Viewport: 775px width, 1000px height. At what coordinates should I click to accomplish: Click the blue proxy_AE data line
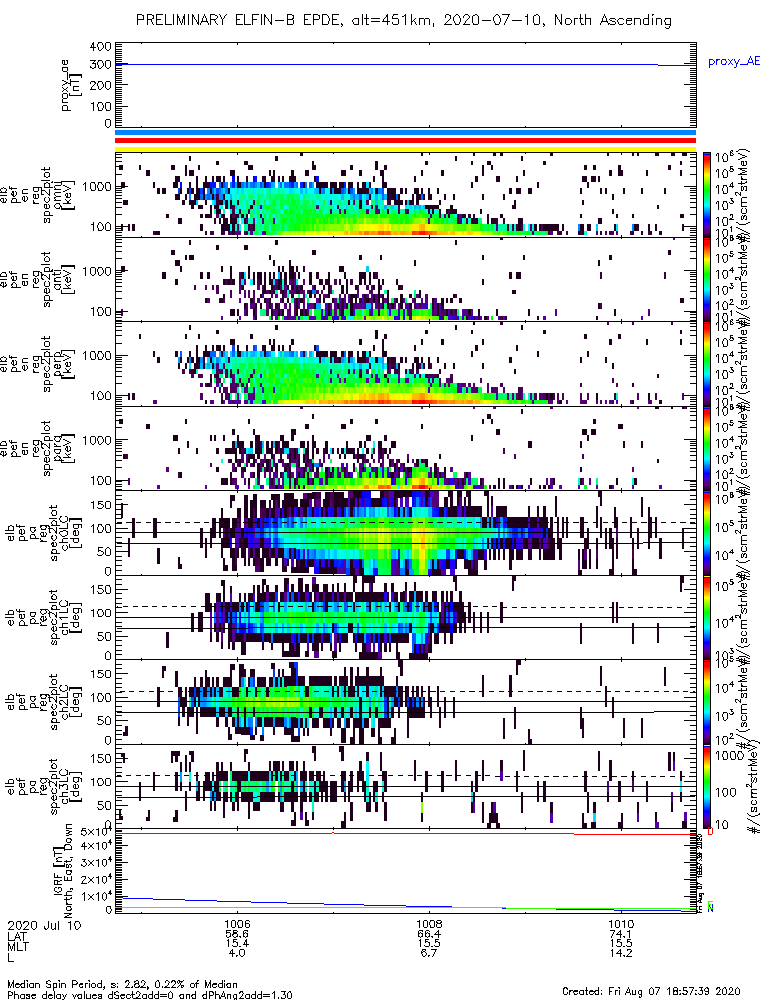coord(405,64)
